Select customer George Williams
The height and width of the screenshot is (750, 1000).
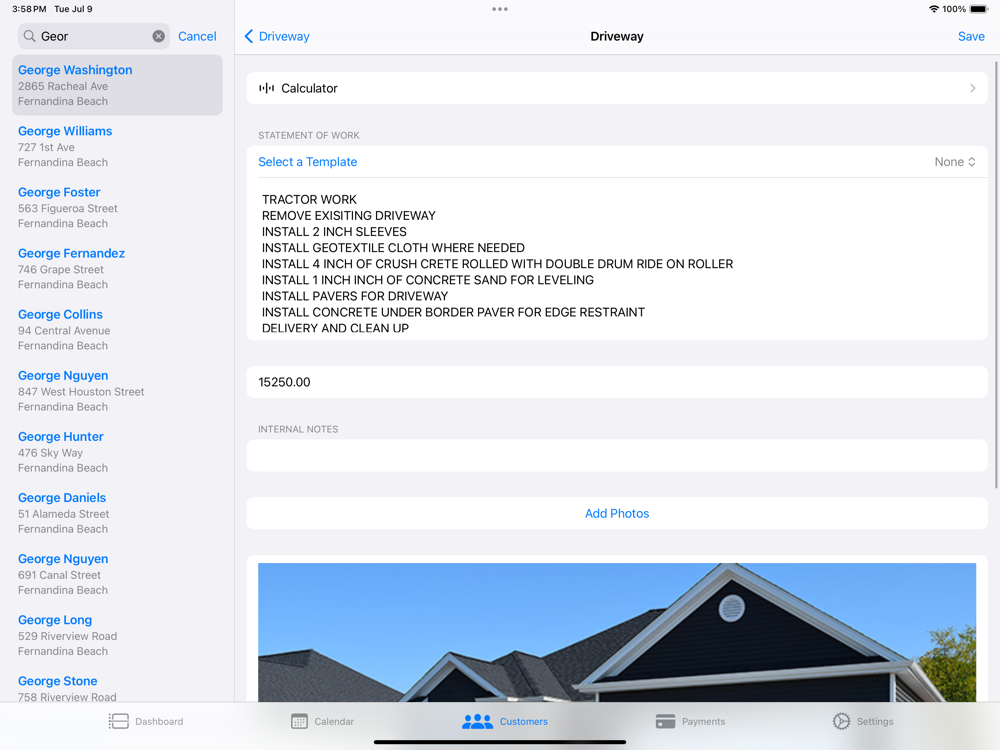(117, 146)
